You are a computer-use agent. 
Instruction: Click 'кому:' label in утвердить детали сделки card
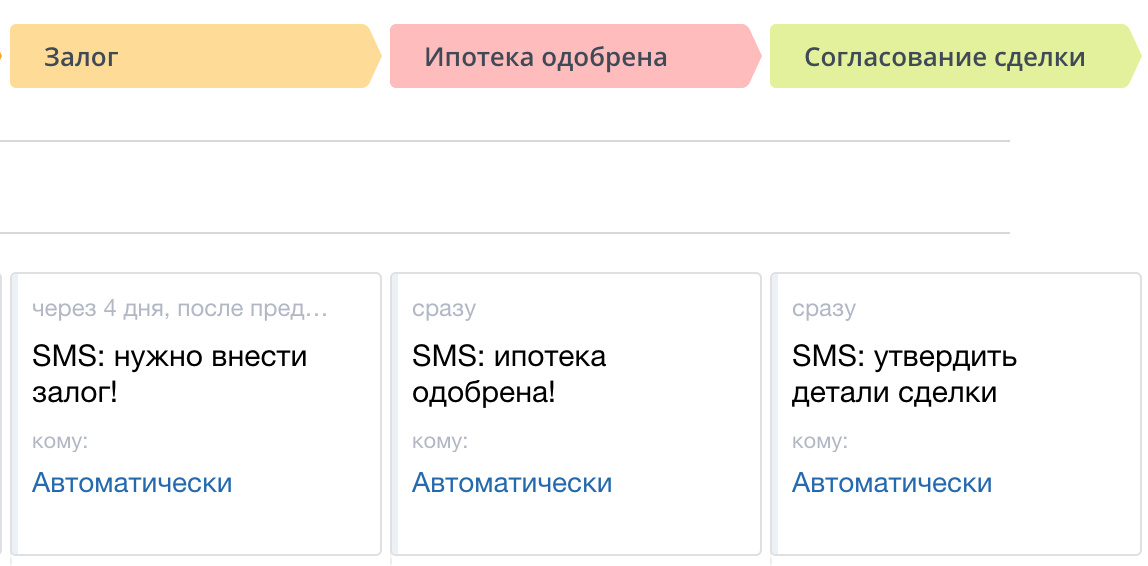pyautogui.click(x=820, y=441)
